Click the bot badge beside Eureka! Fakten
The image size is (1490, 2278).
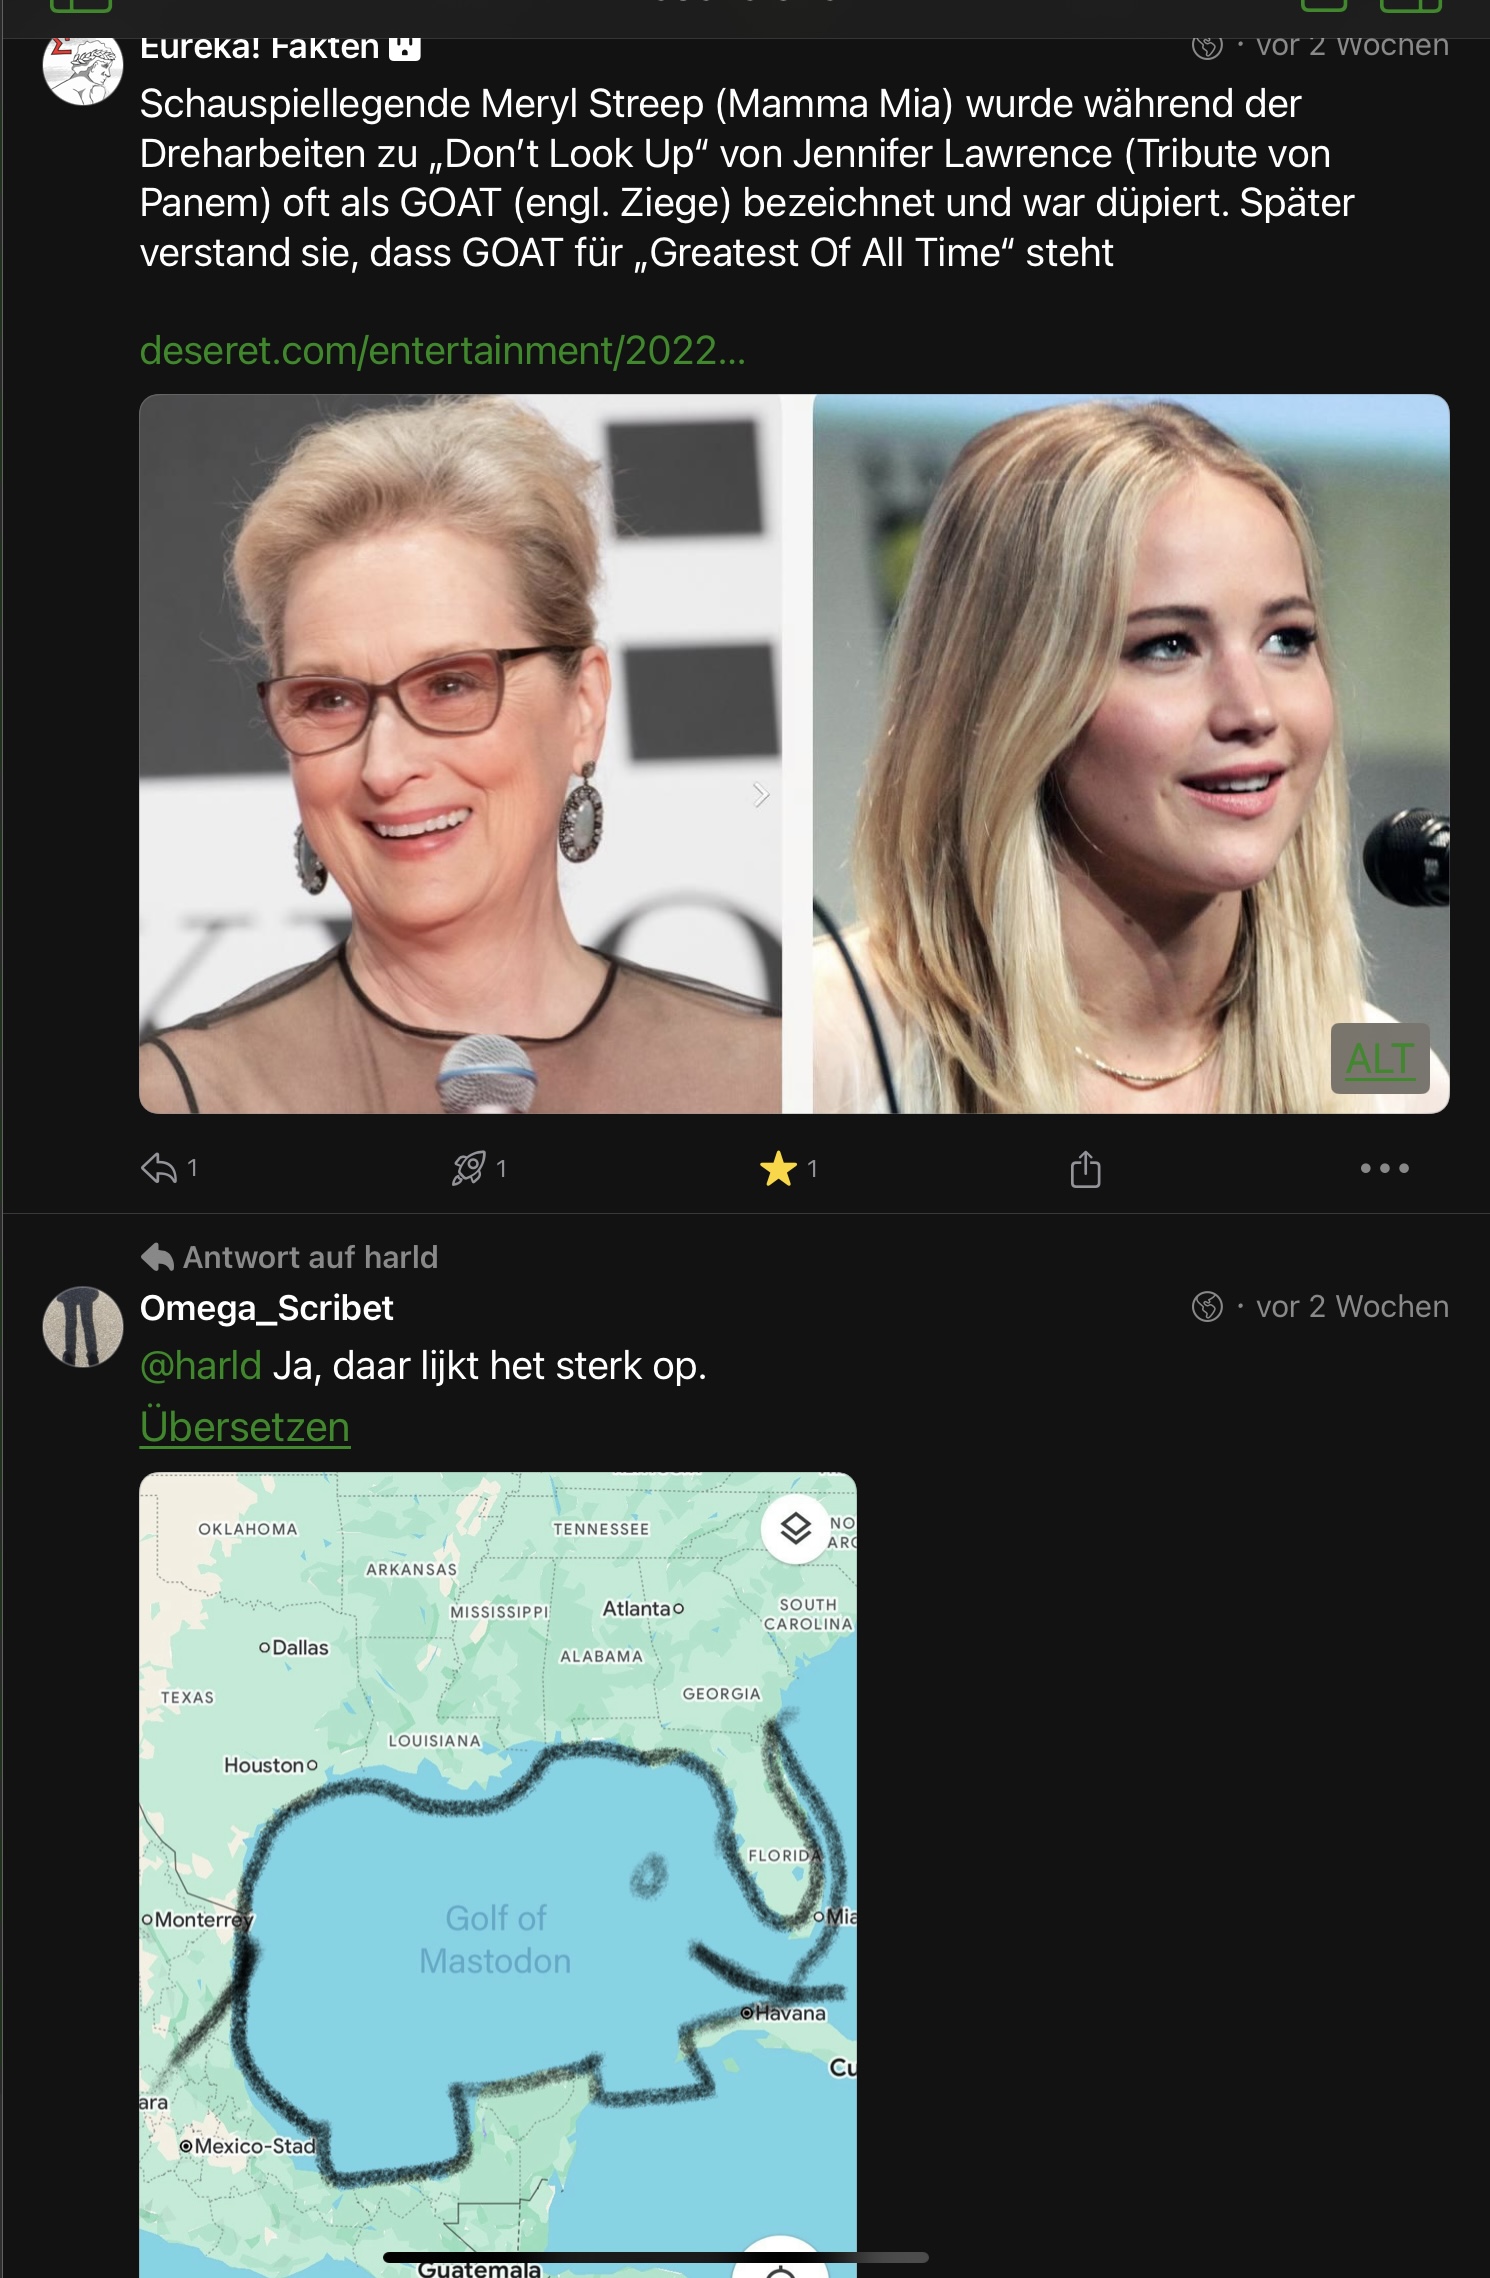[x=405, y=47]
